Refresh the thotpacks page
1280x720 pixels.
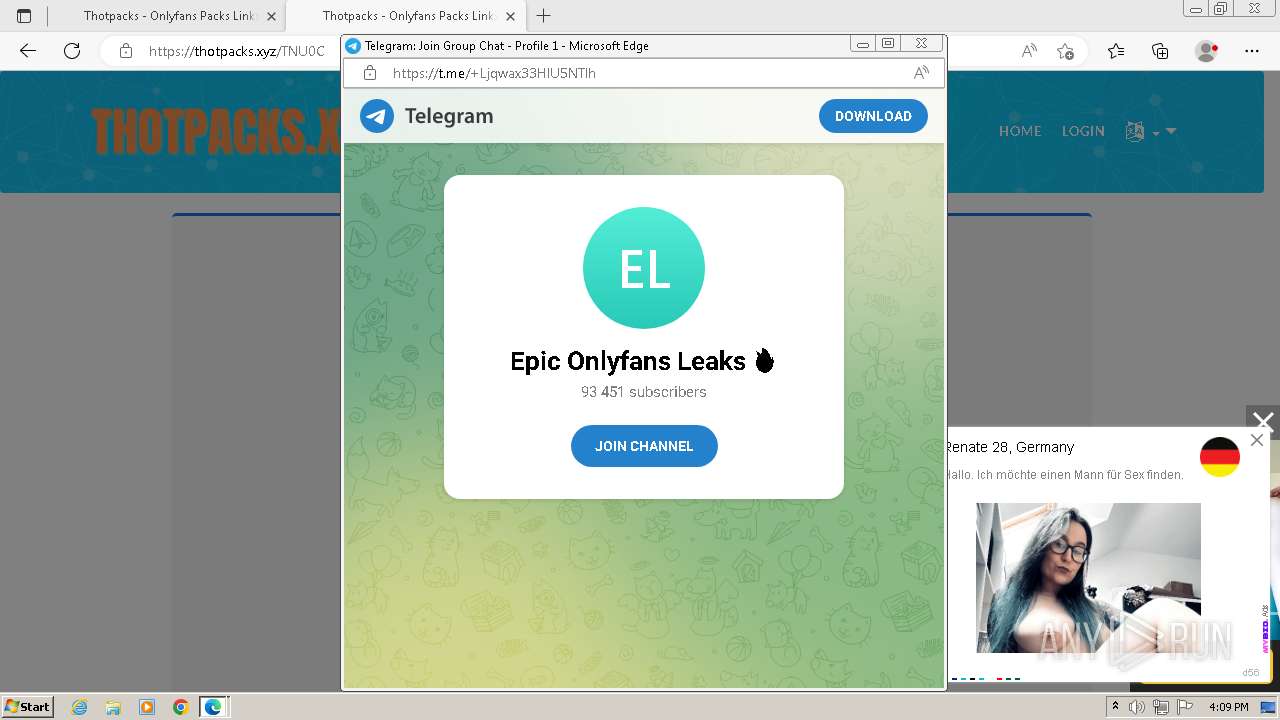click(x=72, y=51)
